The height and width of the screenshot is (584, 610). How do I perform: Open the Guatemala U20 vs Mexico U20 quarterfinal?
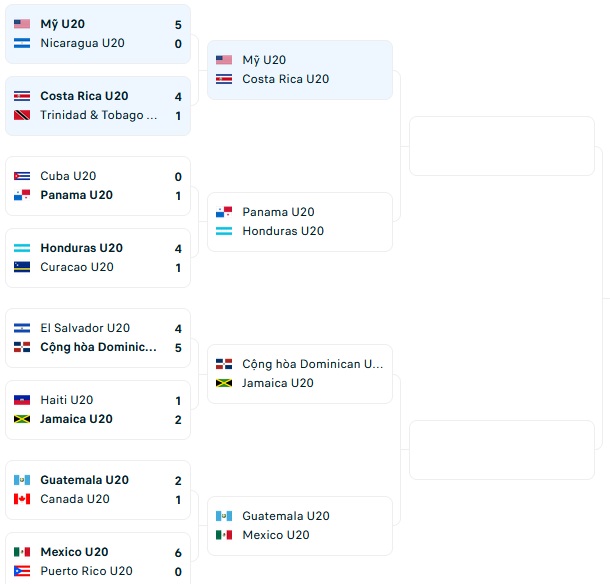tap(299, 525)
